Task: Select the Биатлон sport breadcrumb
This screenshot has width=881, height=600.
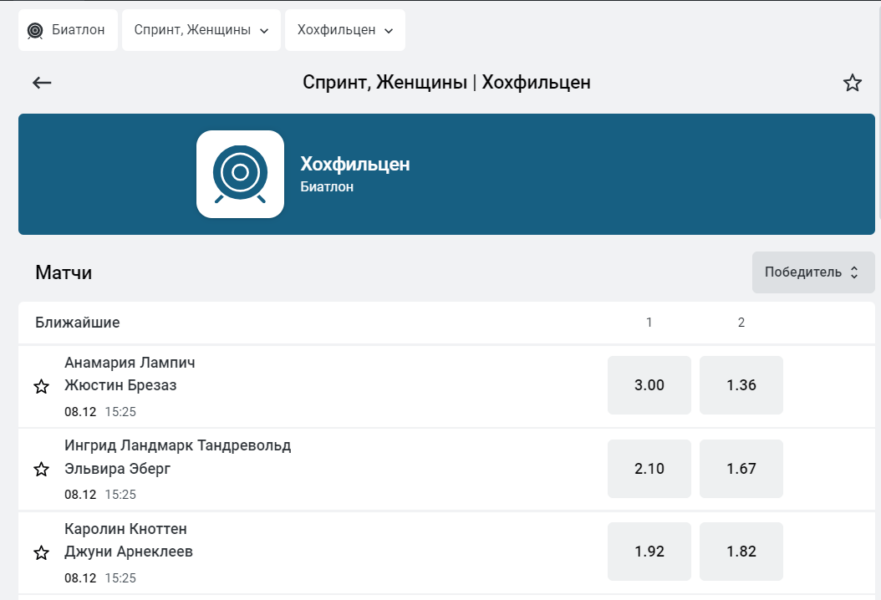Action: pyautogui.click(x=68, y=30)
